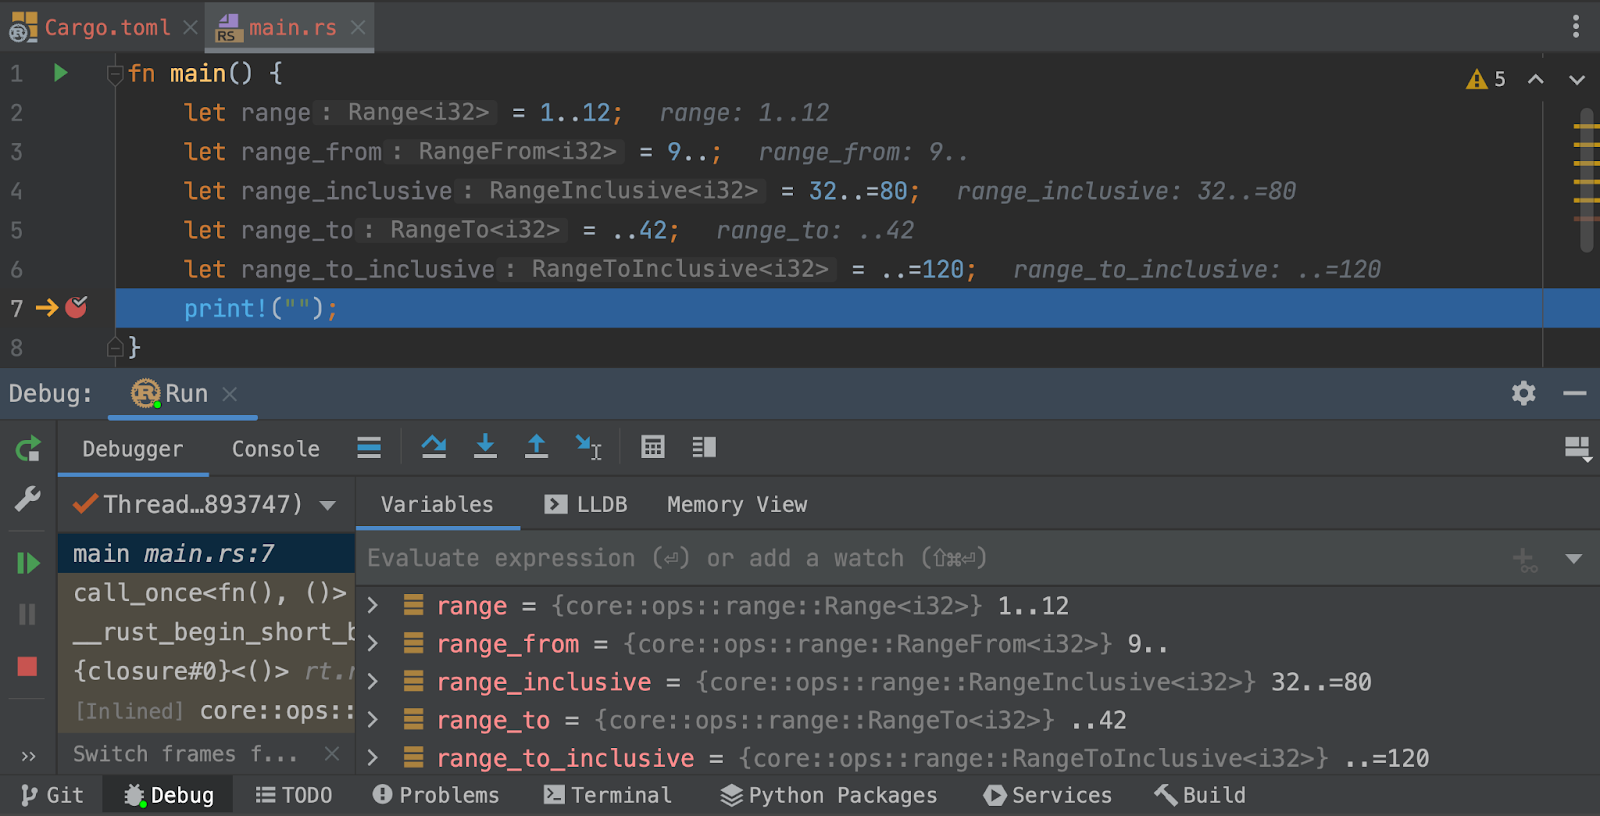
Task: Open the Build tool window
Action: click(1200, 795)
